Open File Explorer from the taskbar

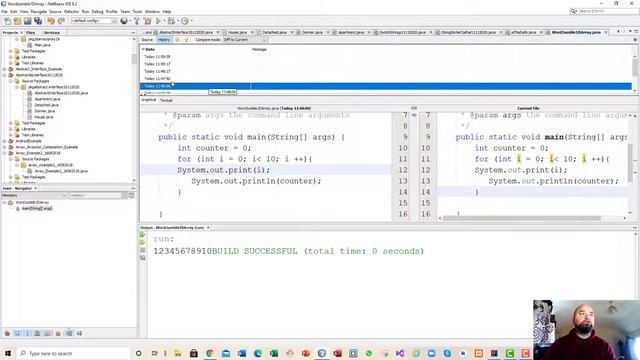tap(178, 353)
